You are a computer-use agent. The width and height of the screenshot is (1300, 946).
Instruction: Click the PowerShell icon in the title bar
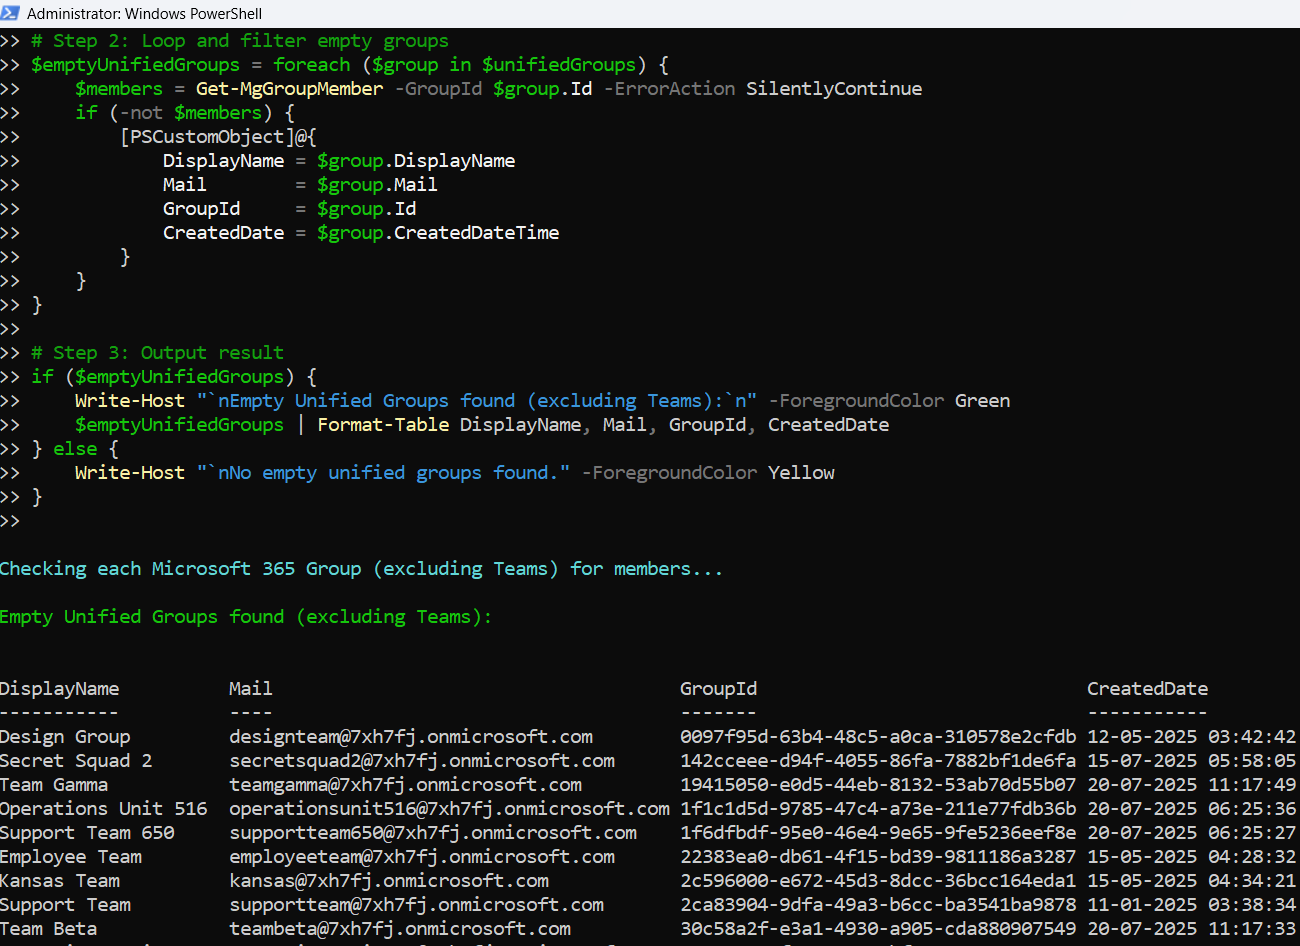[10, 13]
